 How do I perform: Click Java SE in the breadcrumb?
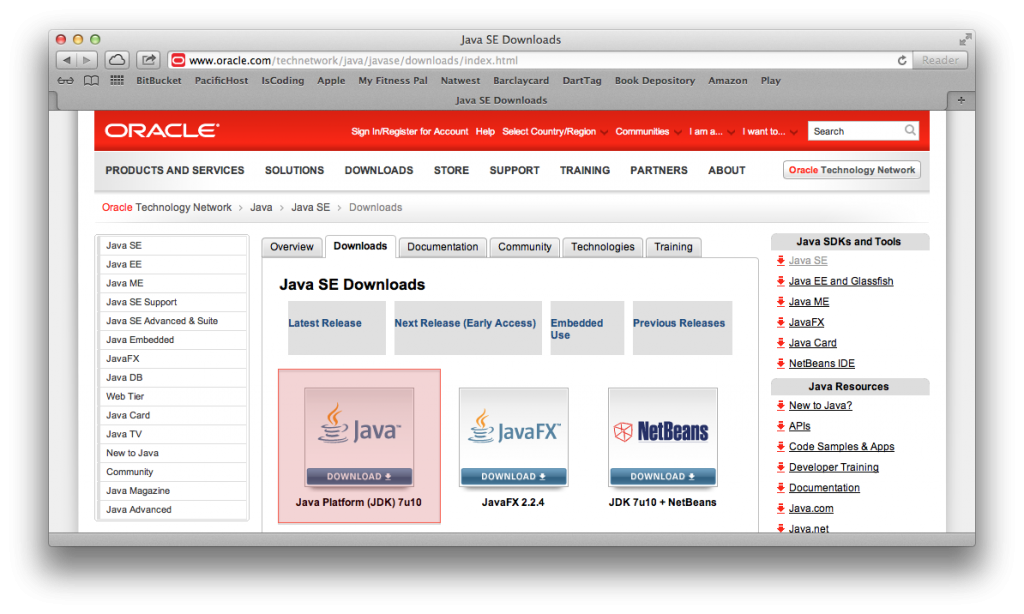pos(310,207)
